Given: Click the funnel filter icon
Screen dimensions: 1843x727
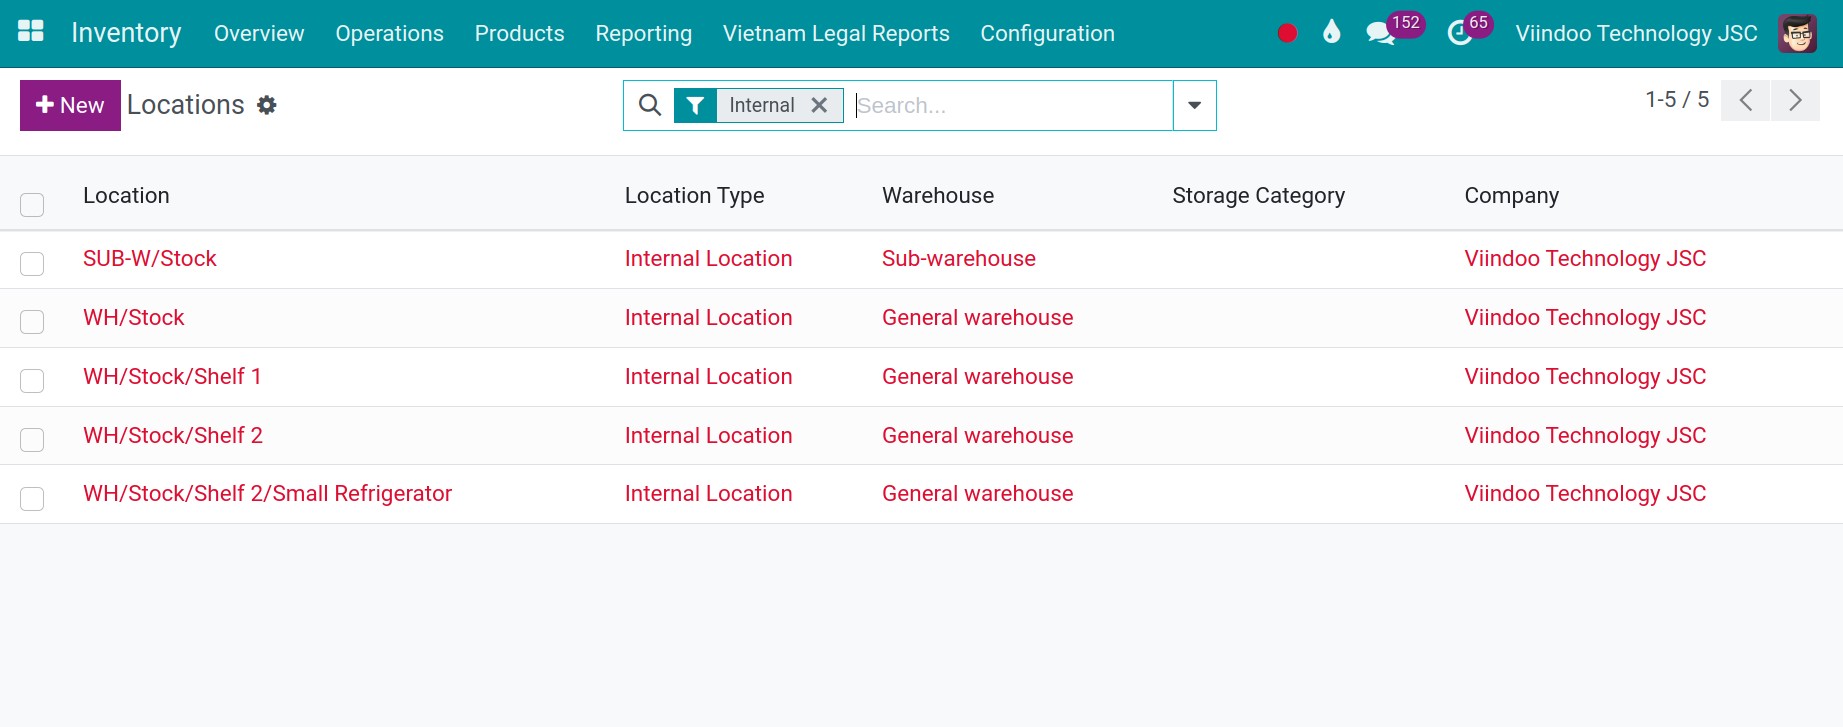Looking at the screenshot, I should (695, 105).
